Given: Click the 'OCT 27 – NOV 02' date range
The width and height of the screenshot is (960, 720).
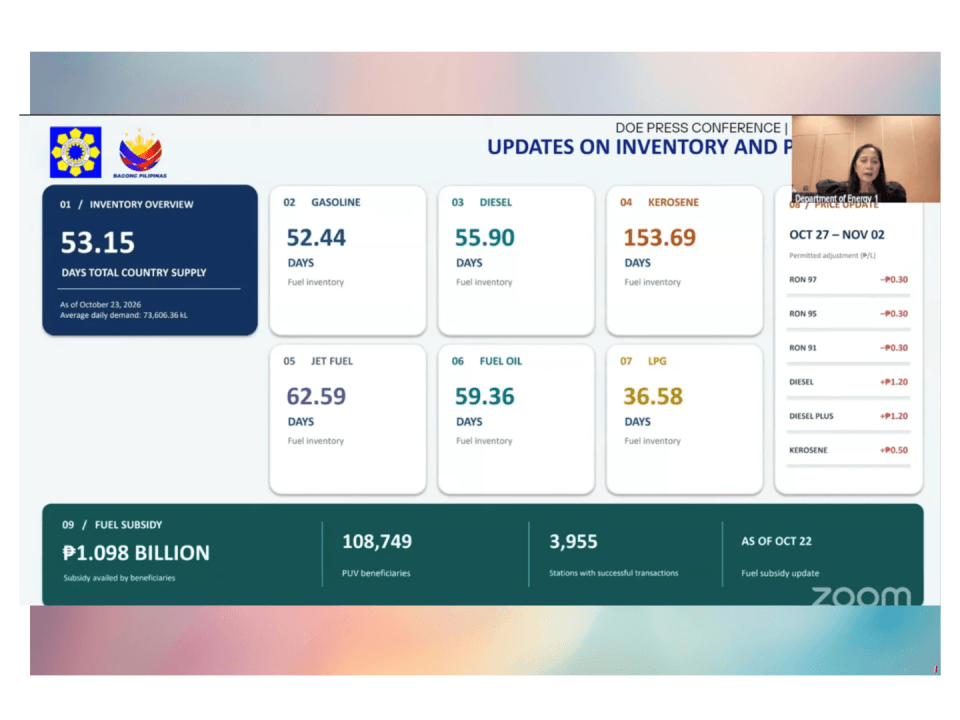Looking at the screenshot, I should 836,234.
